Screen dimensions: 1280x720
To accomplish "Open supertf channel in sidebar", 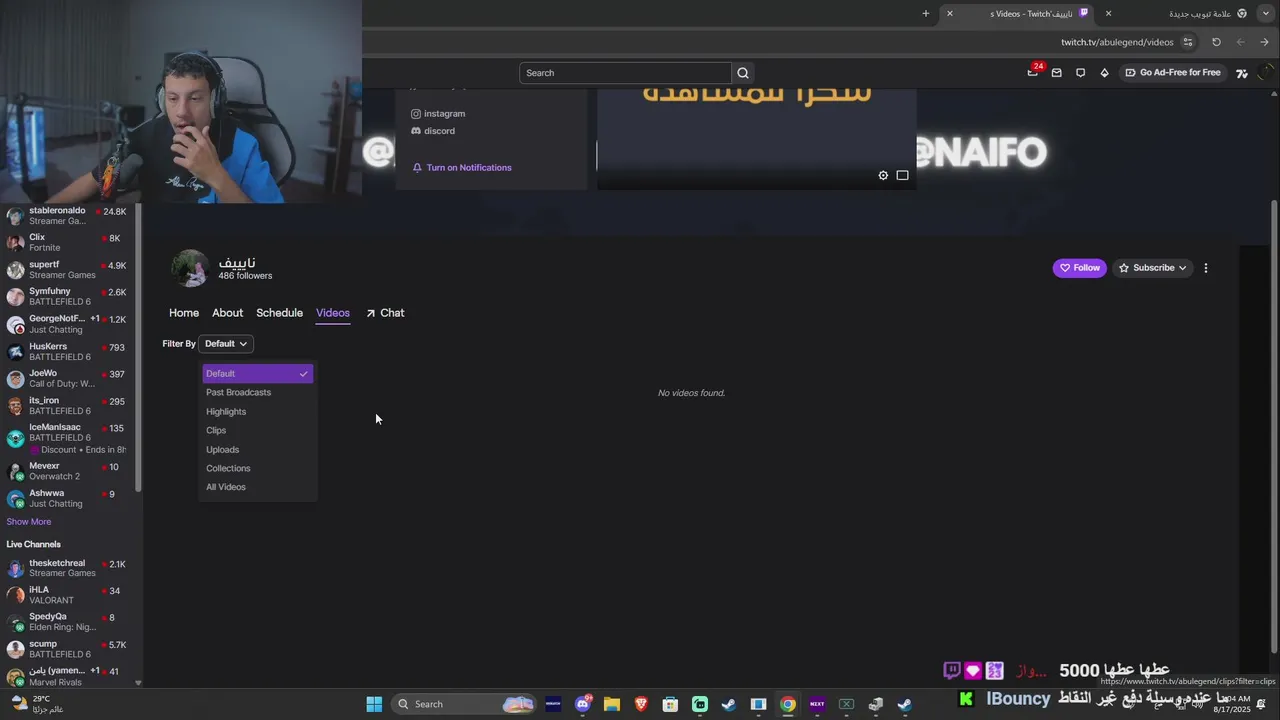I will point(68,270).
